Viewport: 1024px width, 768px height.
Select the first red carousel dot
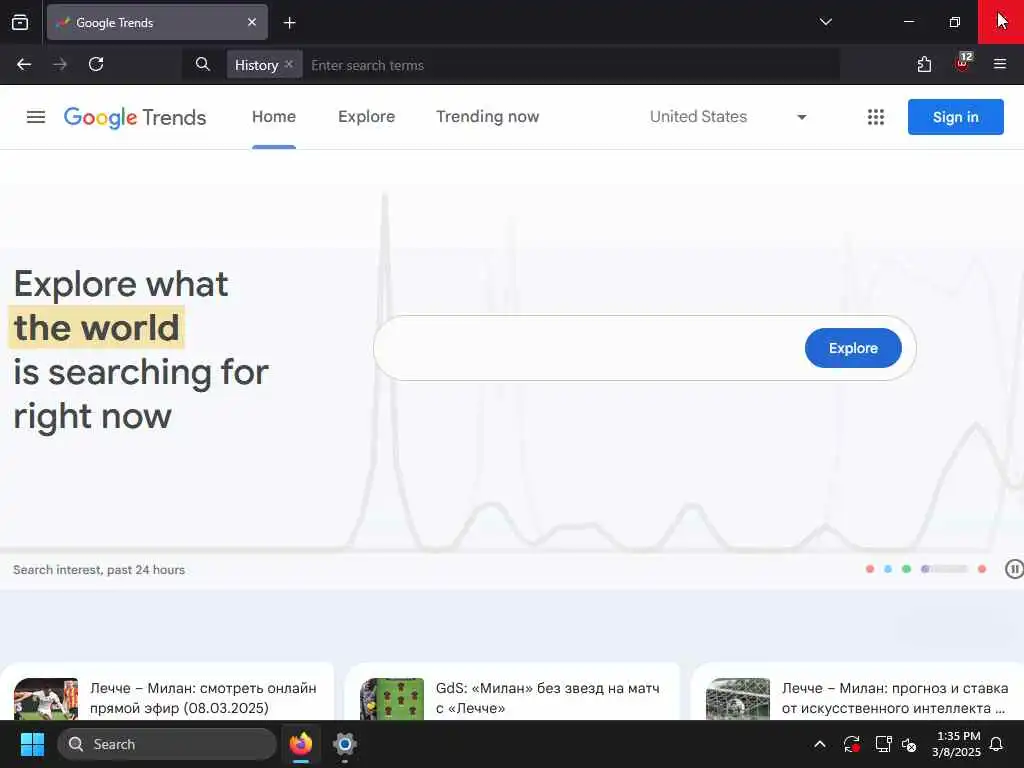pos(870,569)
